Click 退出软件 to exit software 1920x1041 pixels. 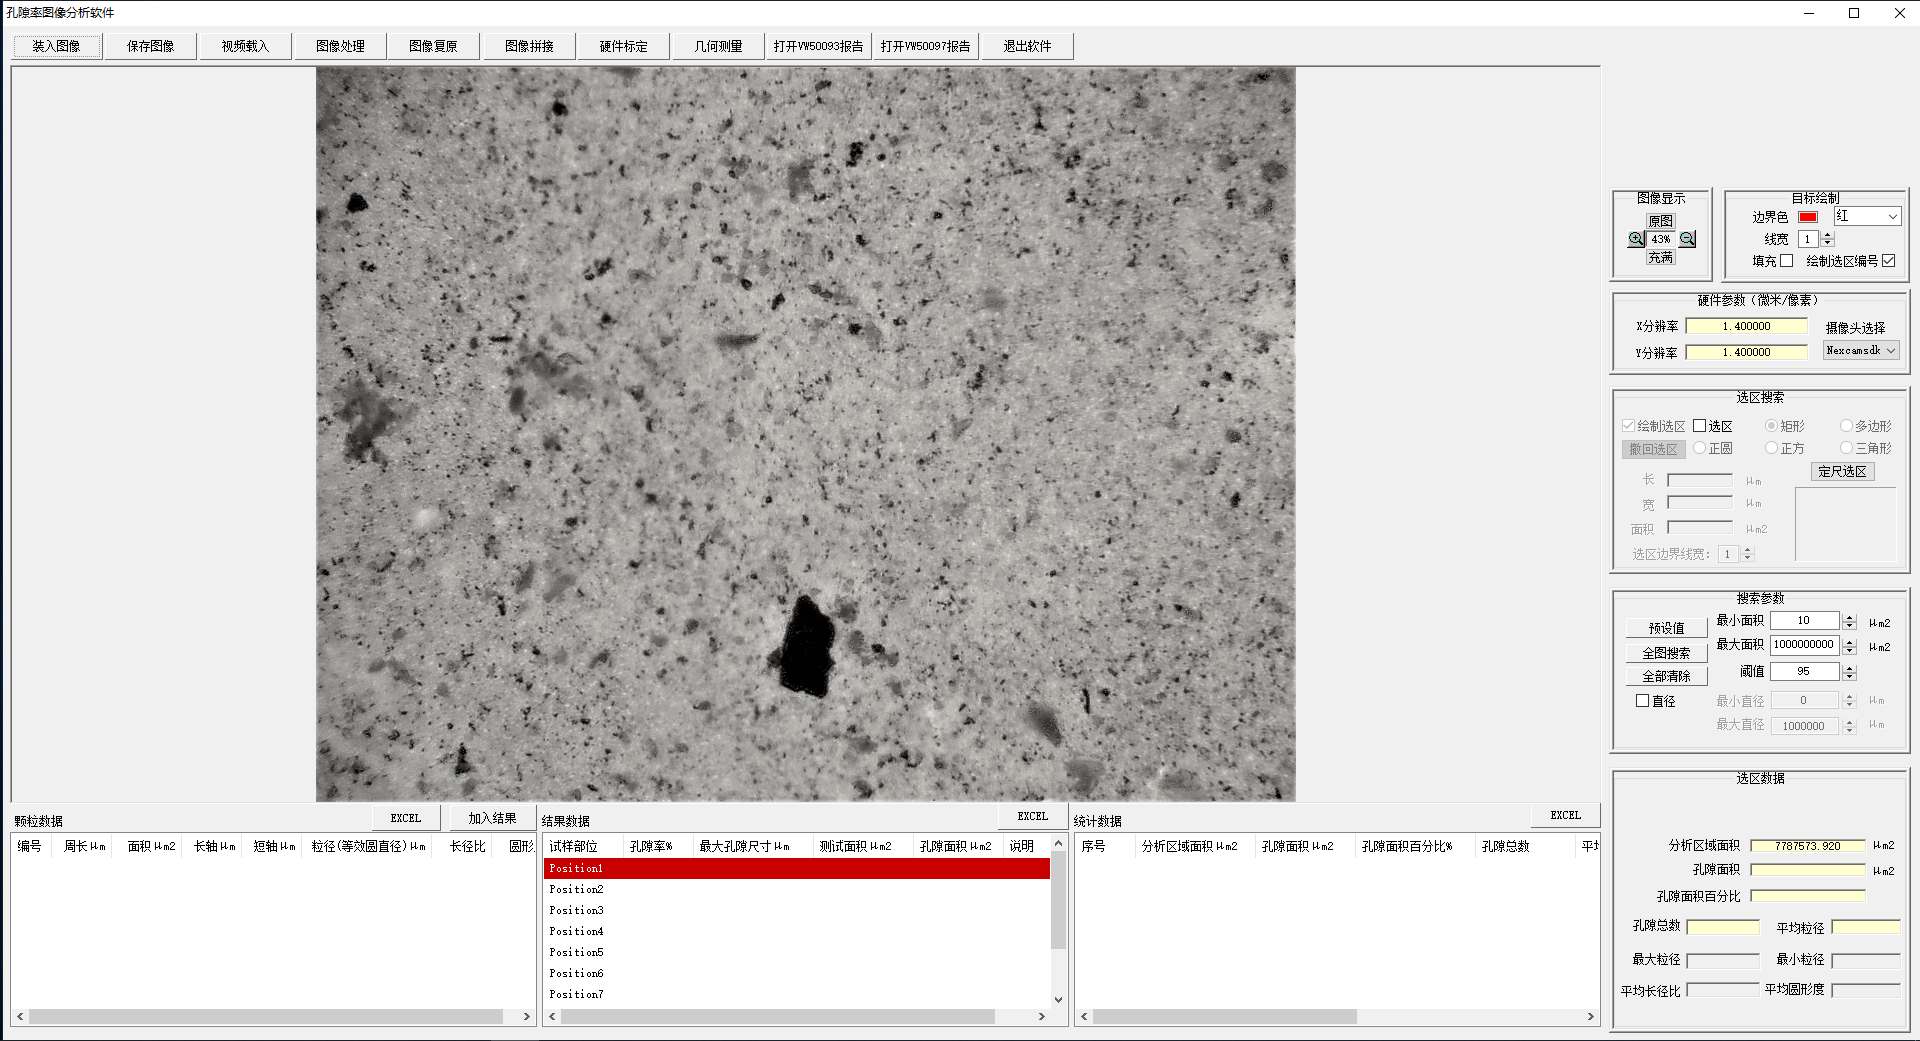[1027, 46]
